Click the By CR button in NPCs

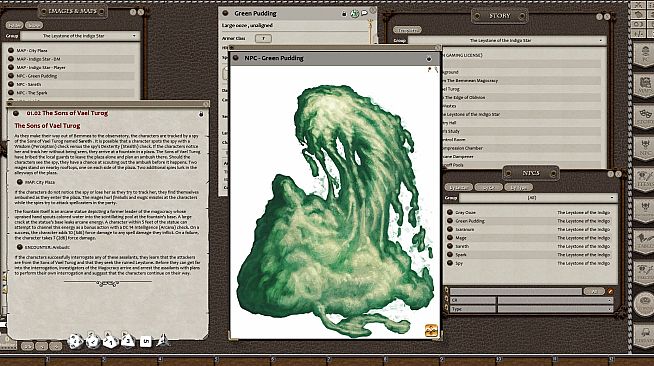(x=488, y=188)
